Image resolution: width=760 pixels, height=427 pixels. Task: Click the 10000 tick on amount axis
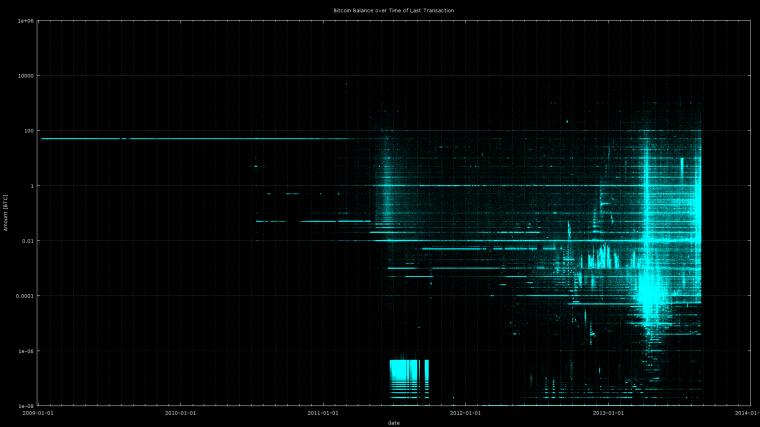pyautogui.click(x=24, y=76)
